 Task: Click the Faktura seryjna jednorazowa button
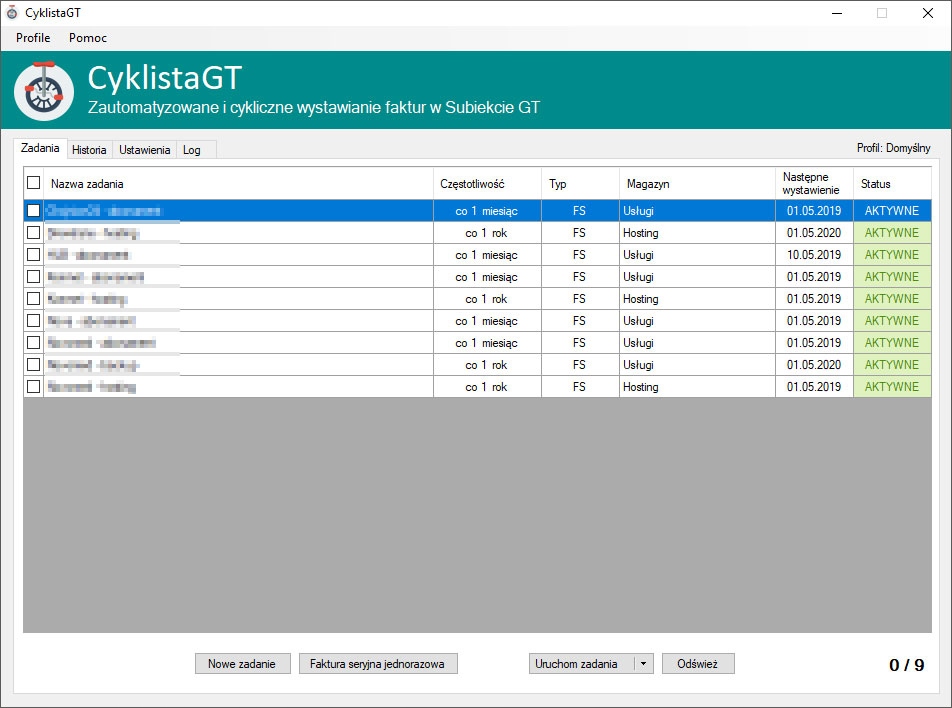click(x=378, y=664)
